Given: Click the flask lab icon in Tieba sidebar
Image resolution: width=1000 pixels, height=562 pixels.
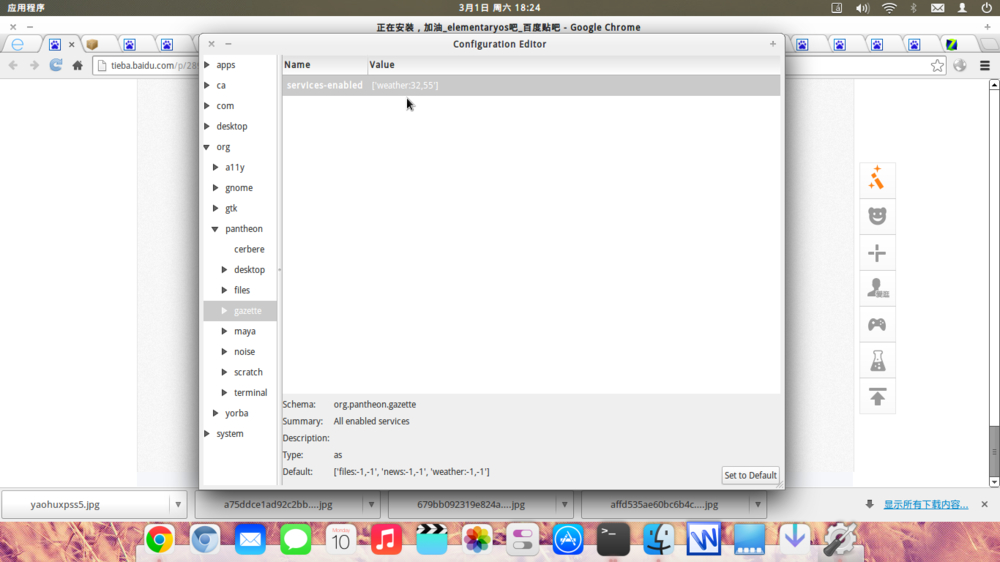Looking at the screenshot, I should (x=877, y=360).
